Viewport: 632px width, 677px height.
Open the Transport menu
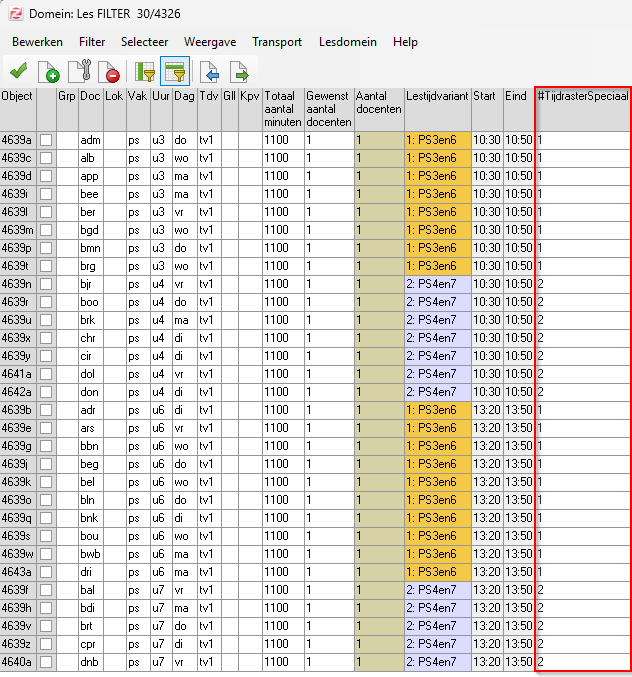pos(277,42)
